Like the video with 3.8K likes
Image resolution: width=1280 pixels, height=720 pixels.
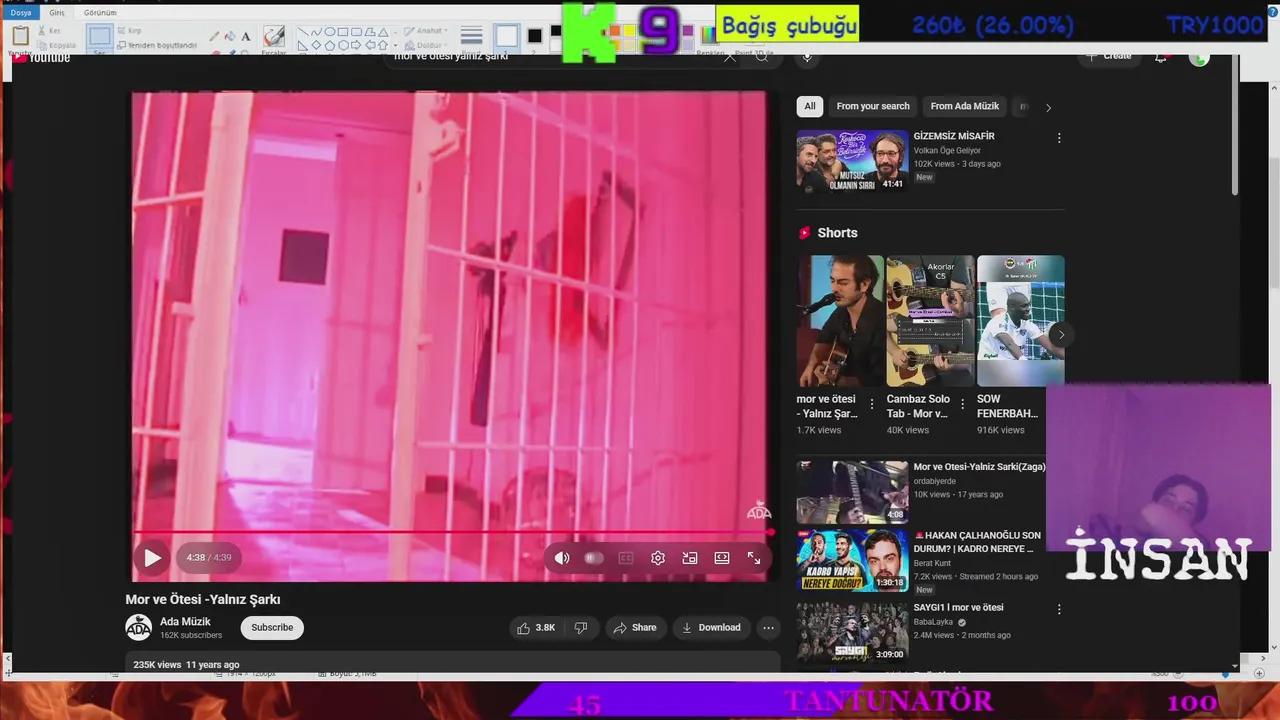click(x=535, y=628)
